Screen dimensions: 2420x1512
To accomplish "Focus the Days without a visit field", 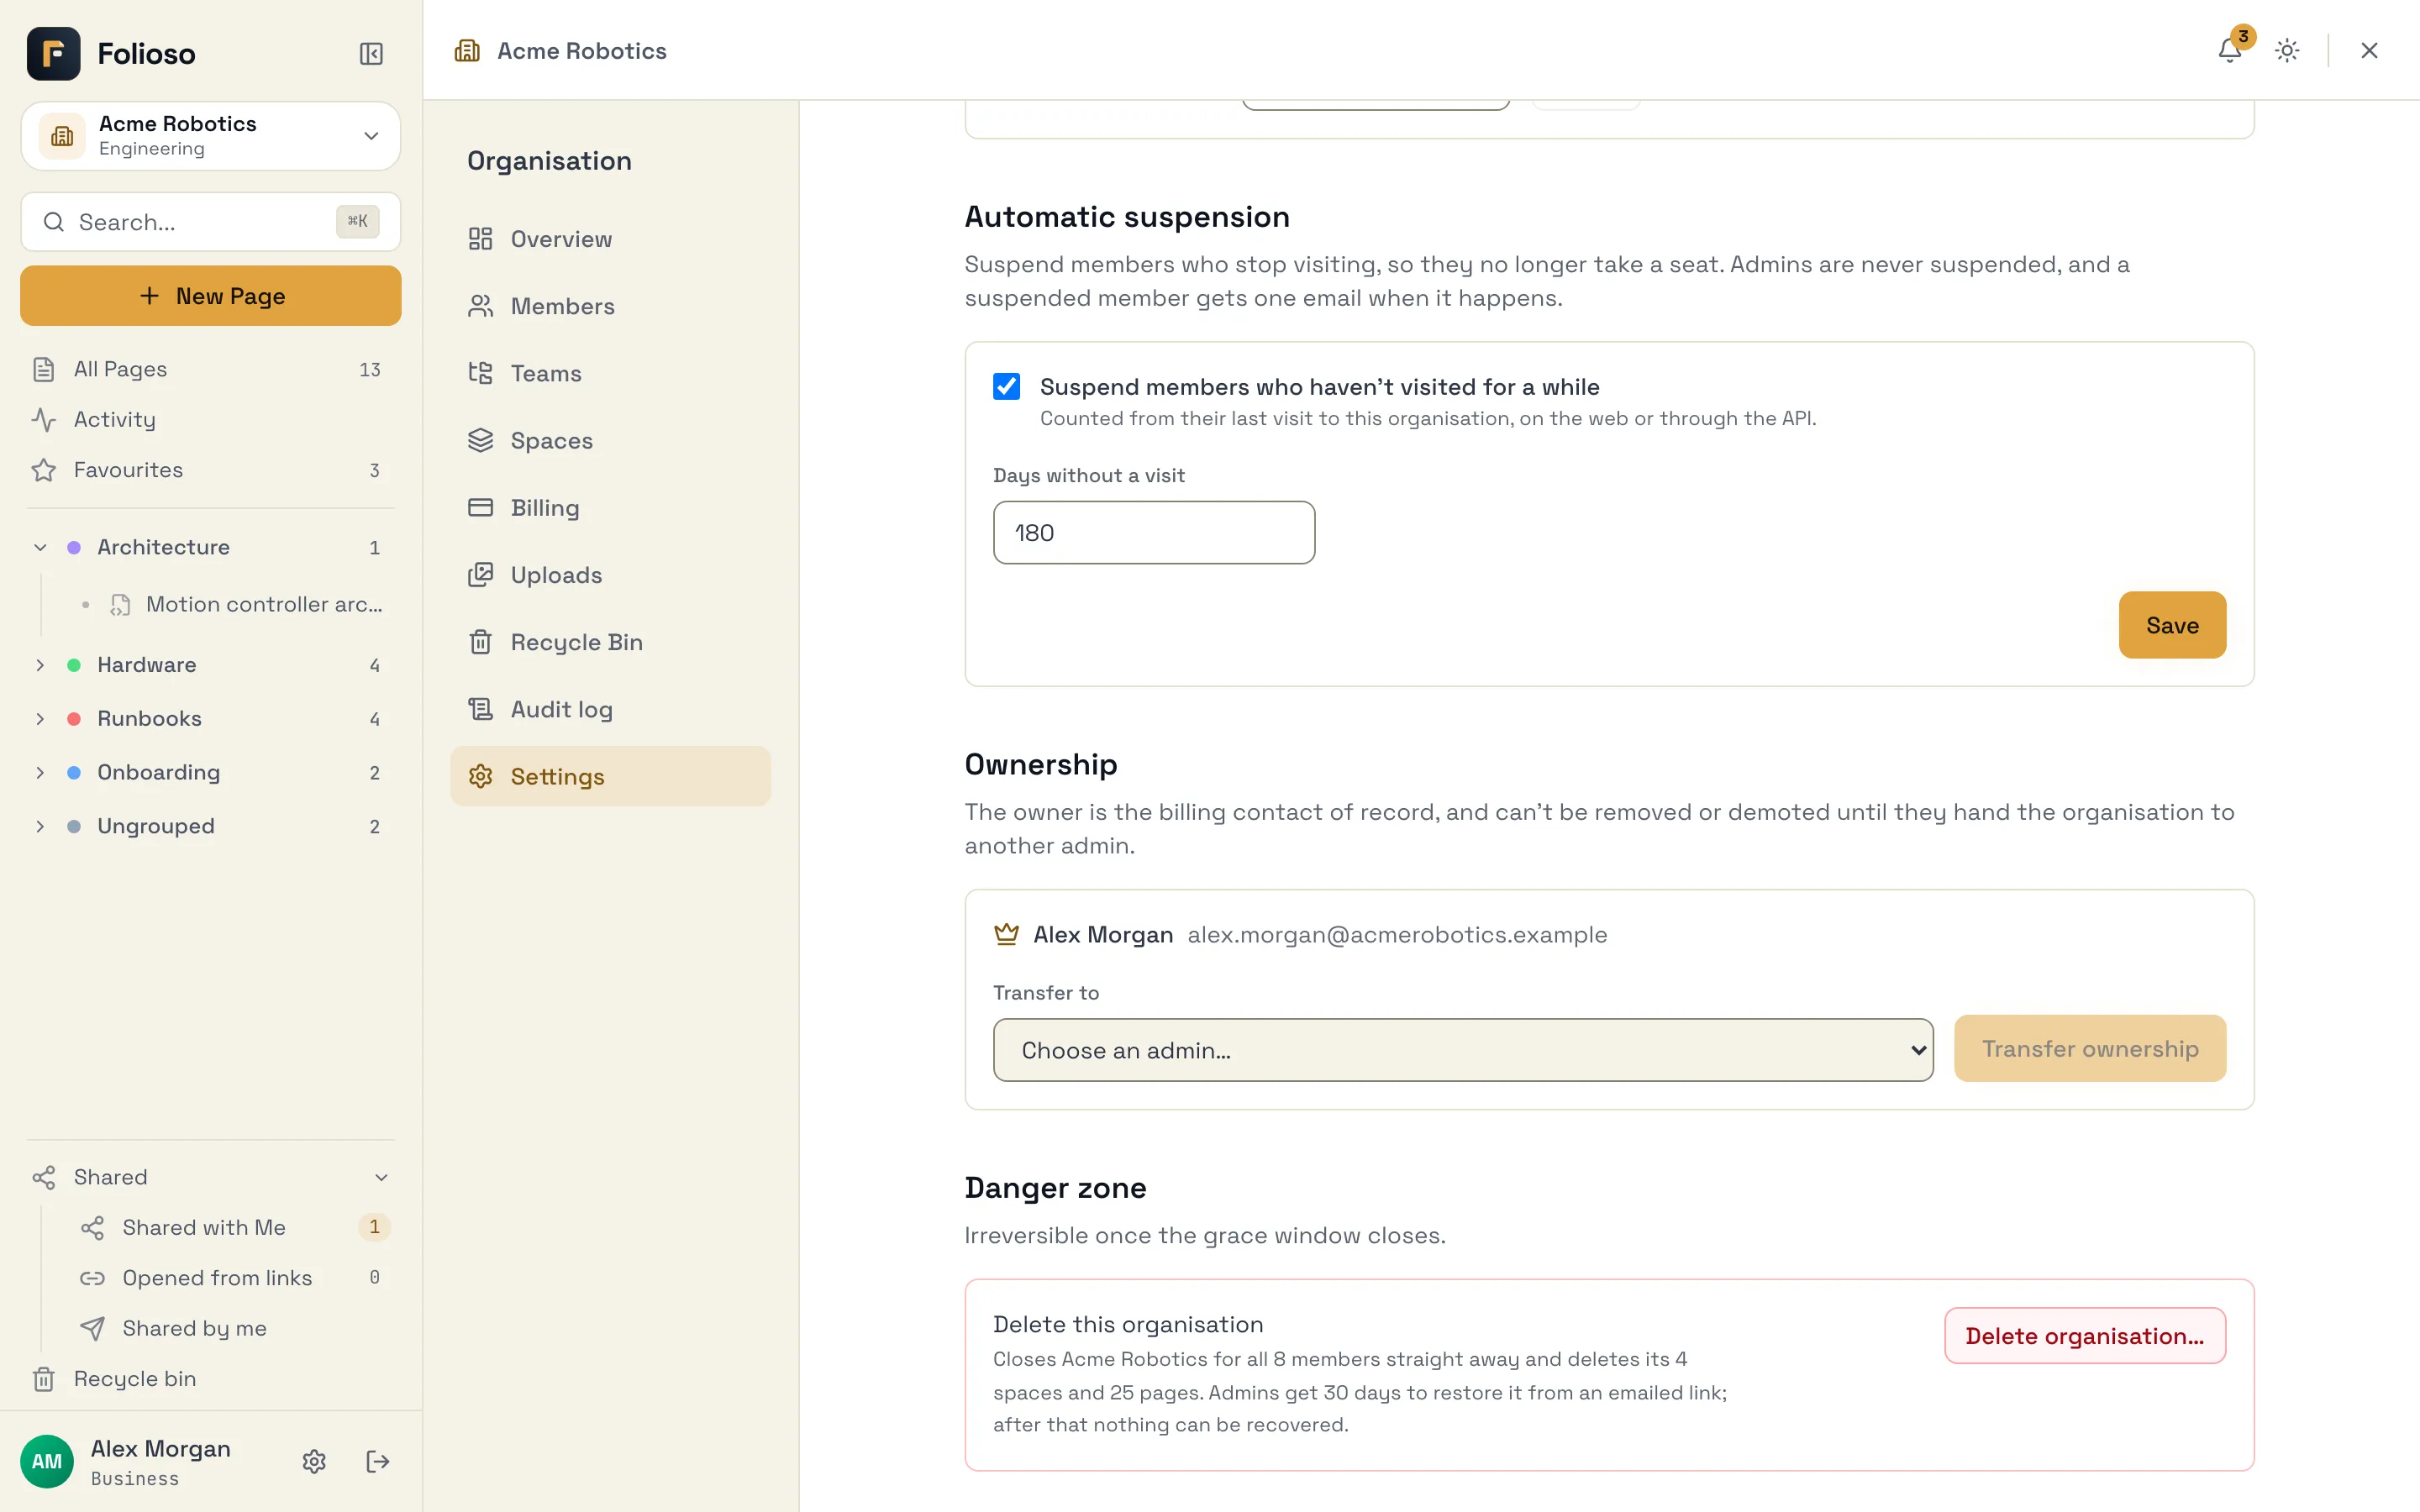I will [x=1153, y=533].
